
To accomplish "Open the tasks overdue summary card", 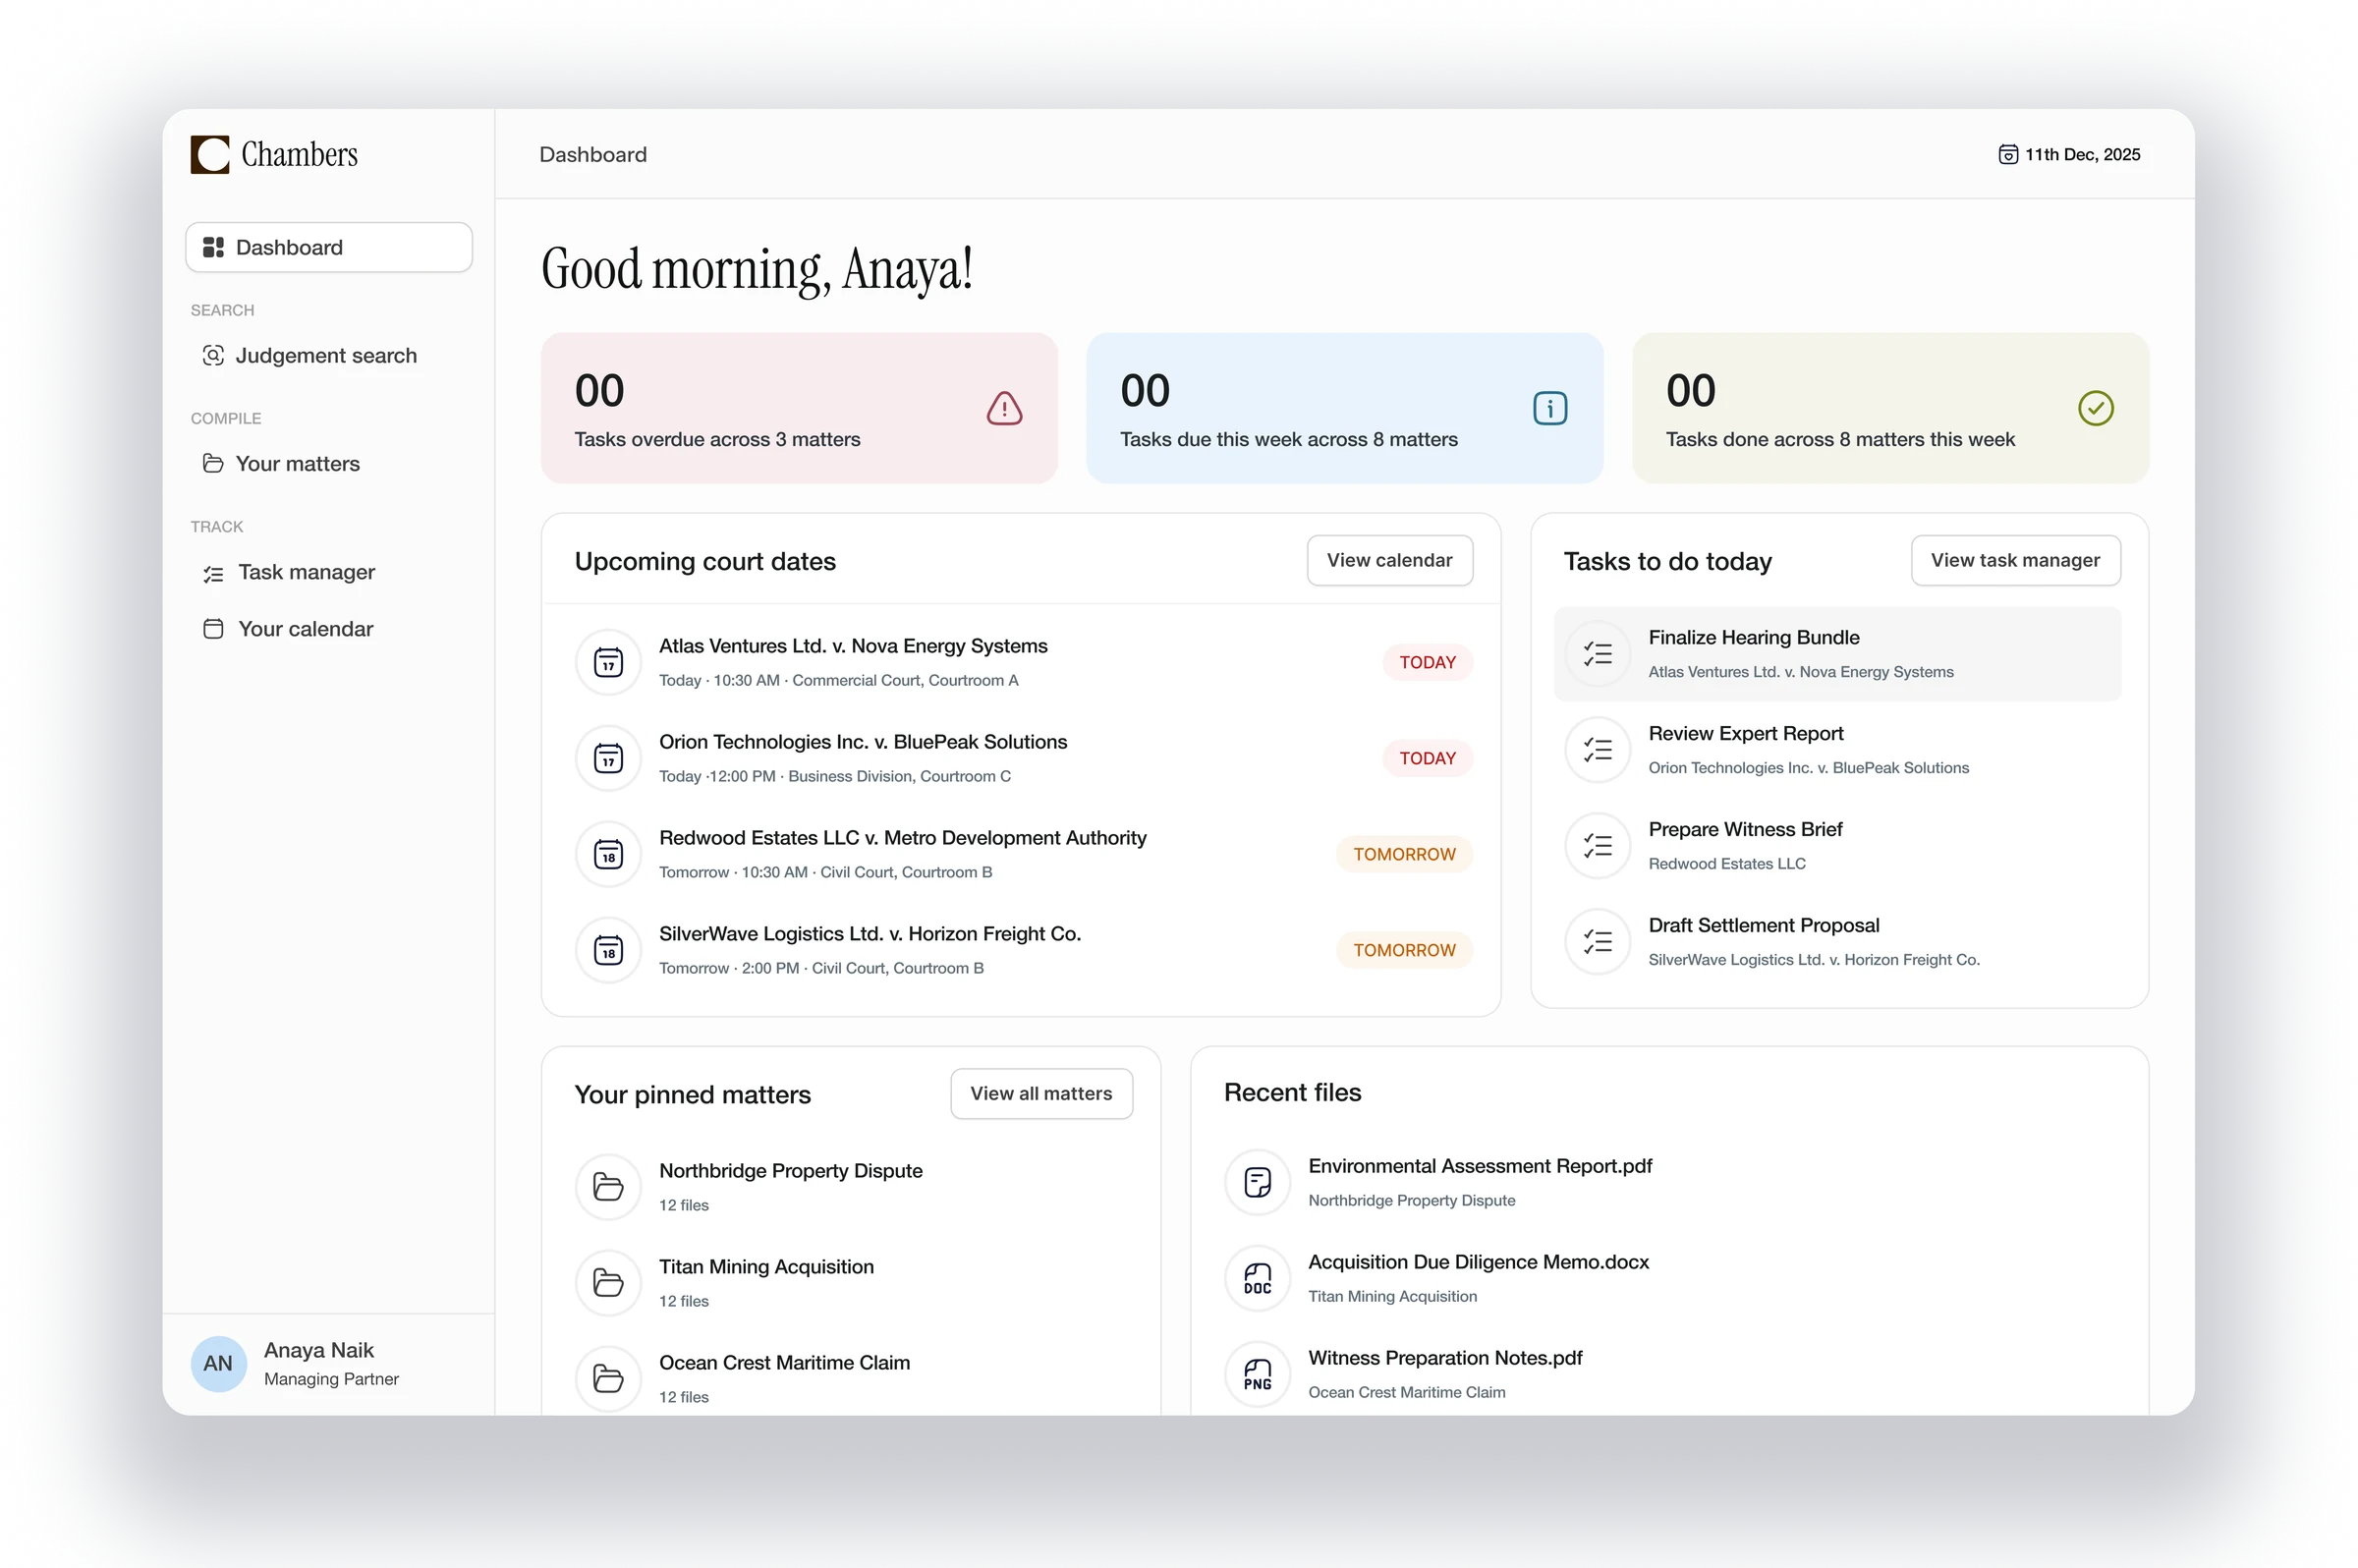I will click(799, 409).
